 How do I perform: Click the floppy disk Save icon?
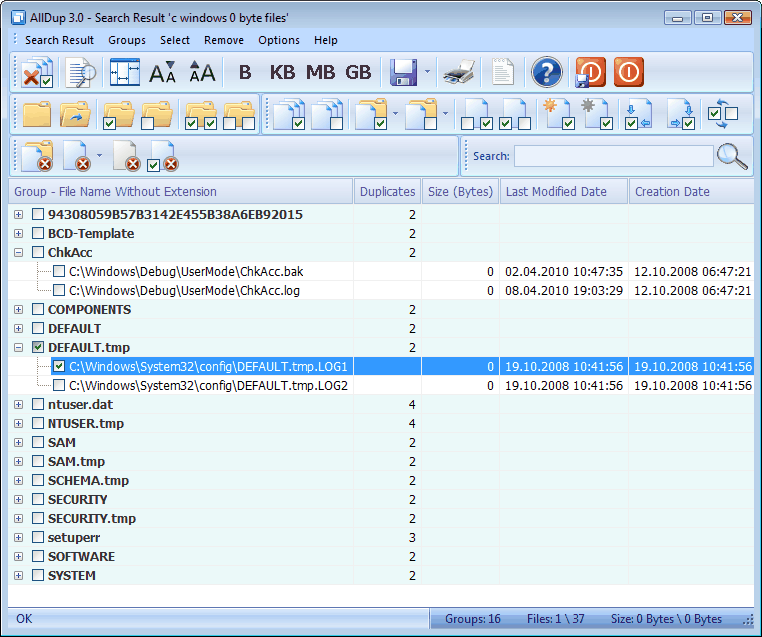[404, 72]
